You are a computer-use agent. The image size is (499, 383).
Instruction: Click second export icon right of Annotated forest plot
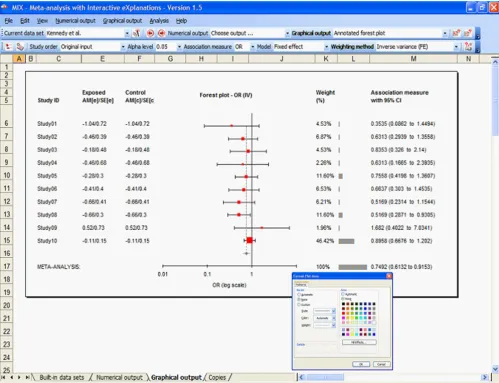click(x=468, y=33)
